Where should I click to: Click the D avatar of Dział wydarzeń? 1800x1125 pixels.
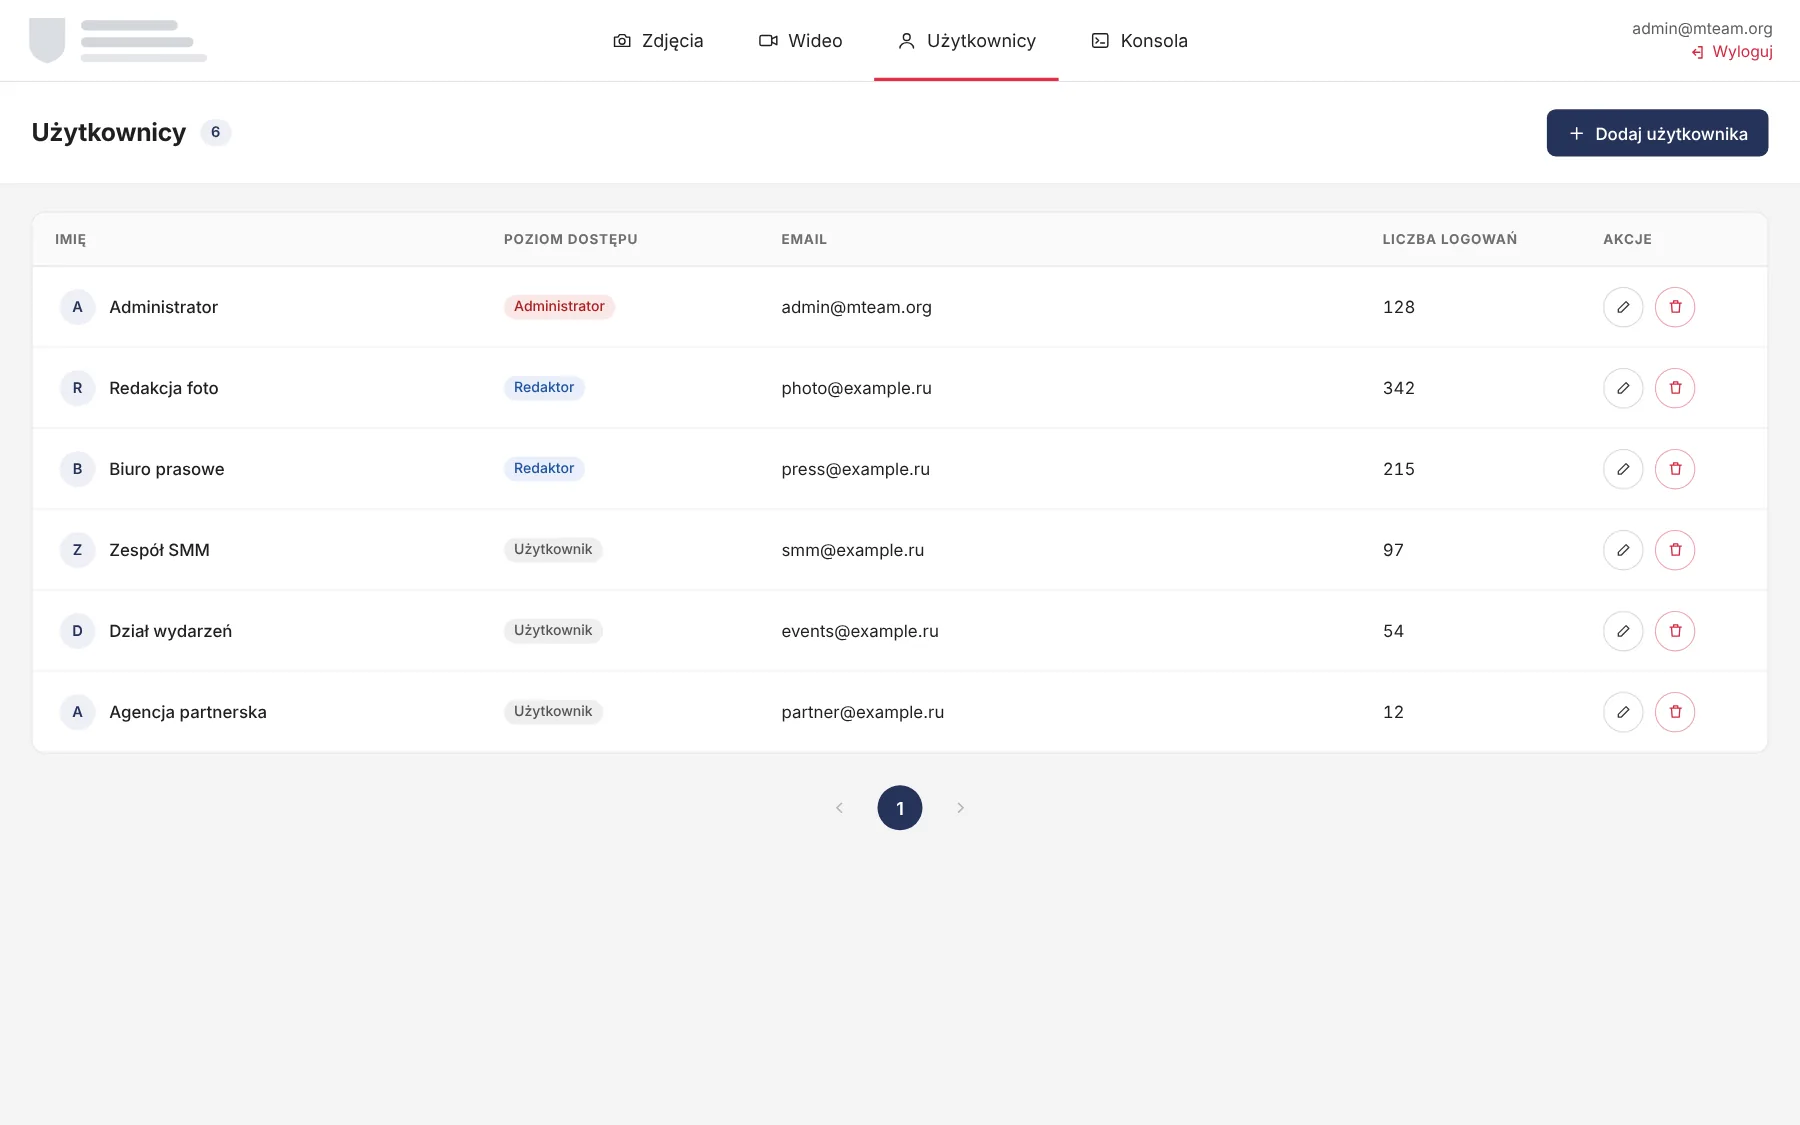(x=77, y=631)
